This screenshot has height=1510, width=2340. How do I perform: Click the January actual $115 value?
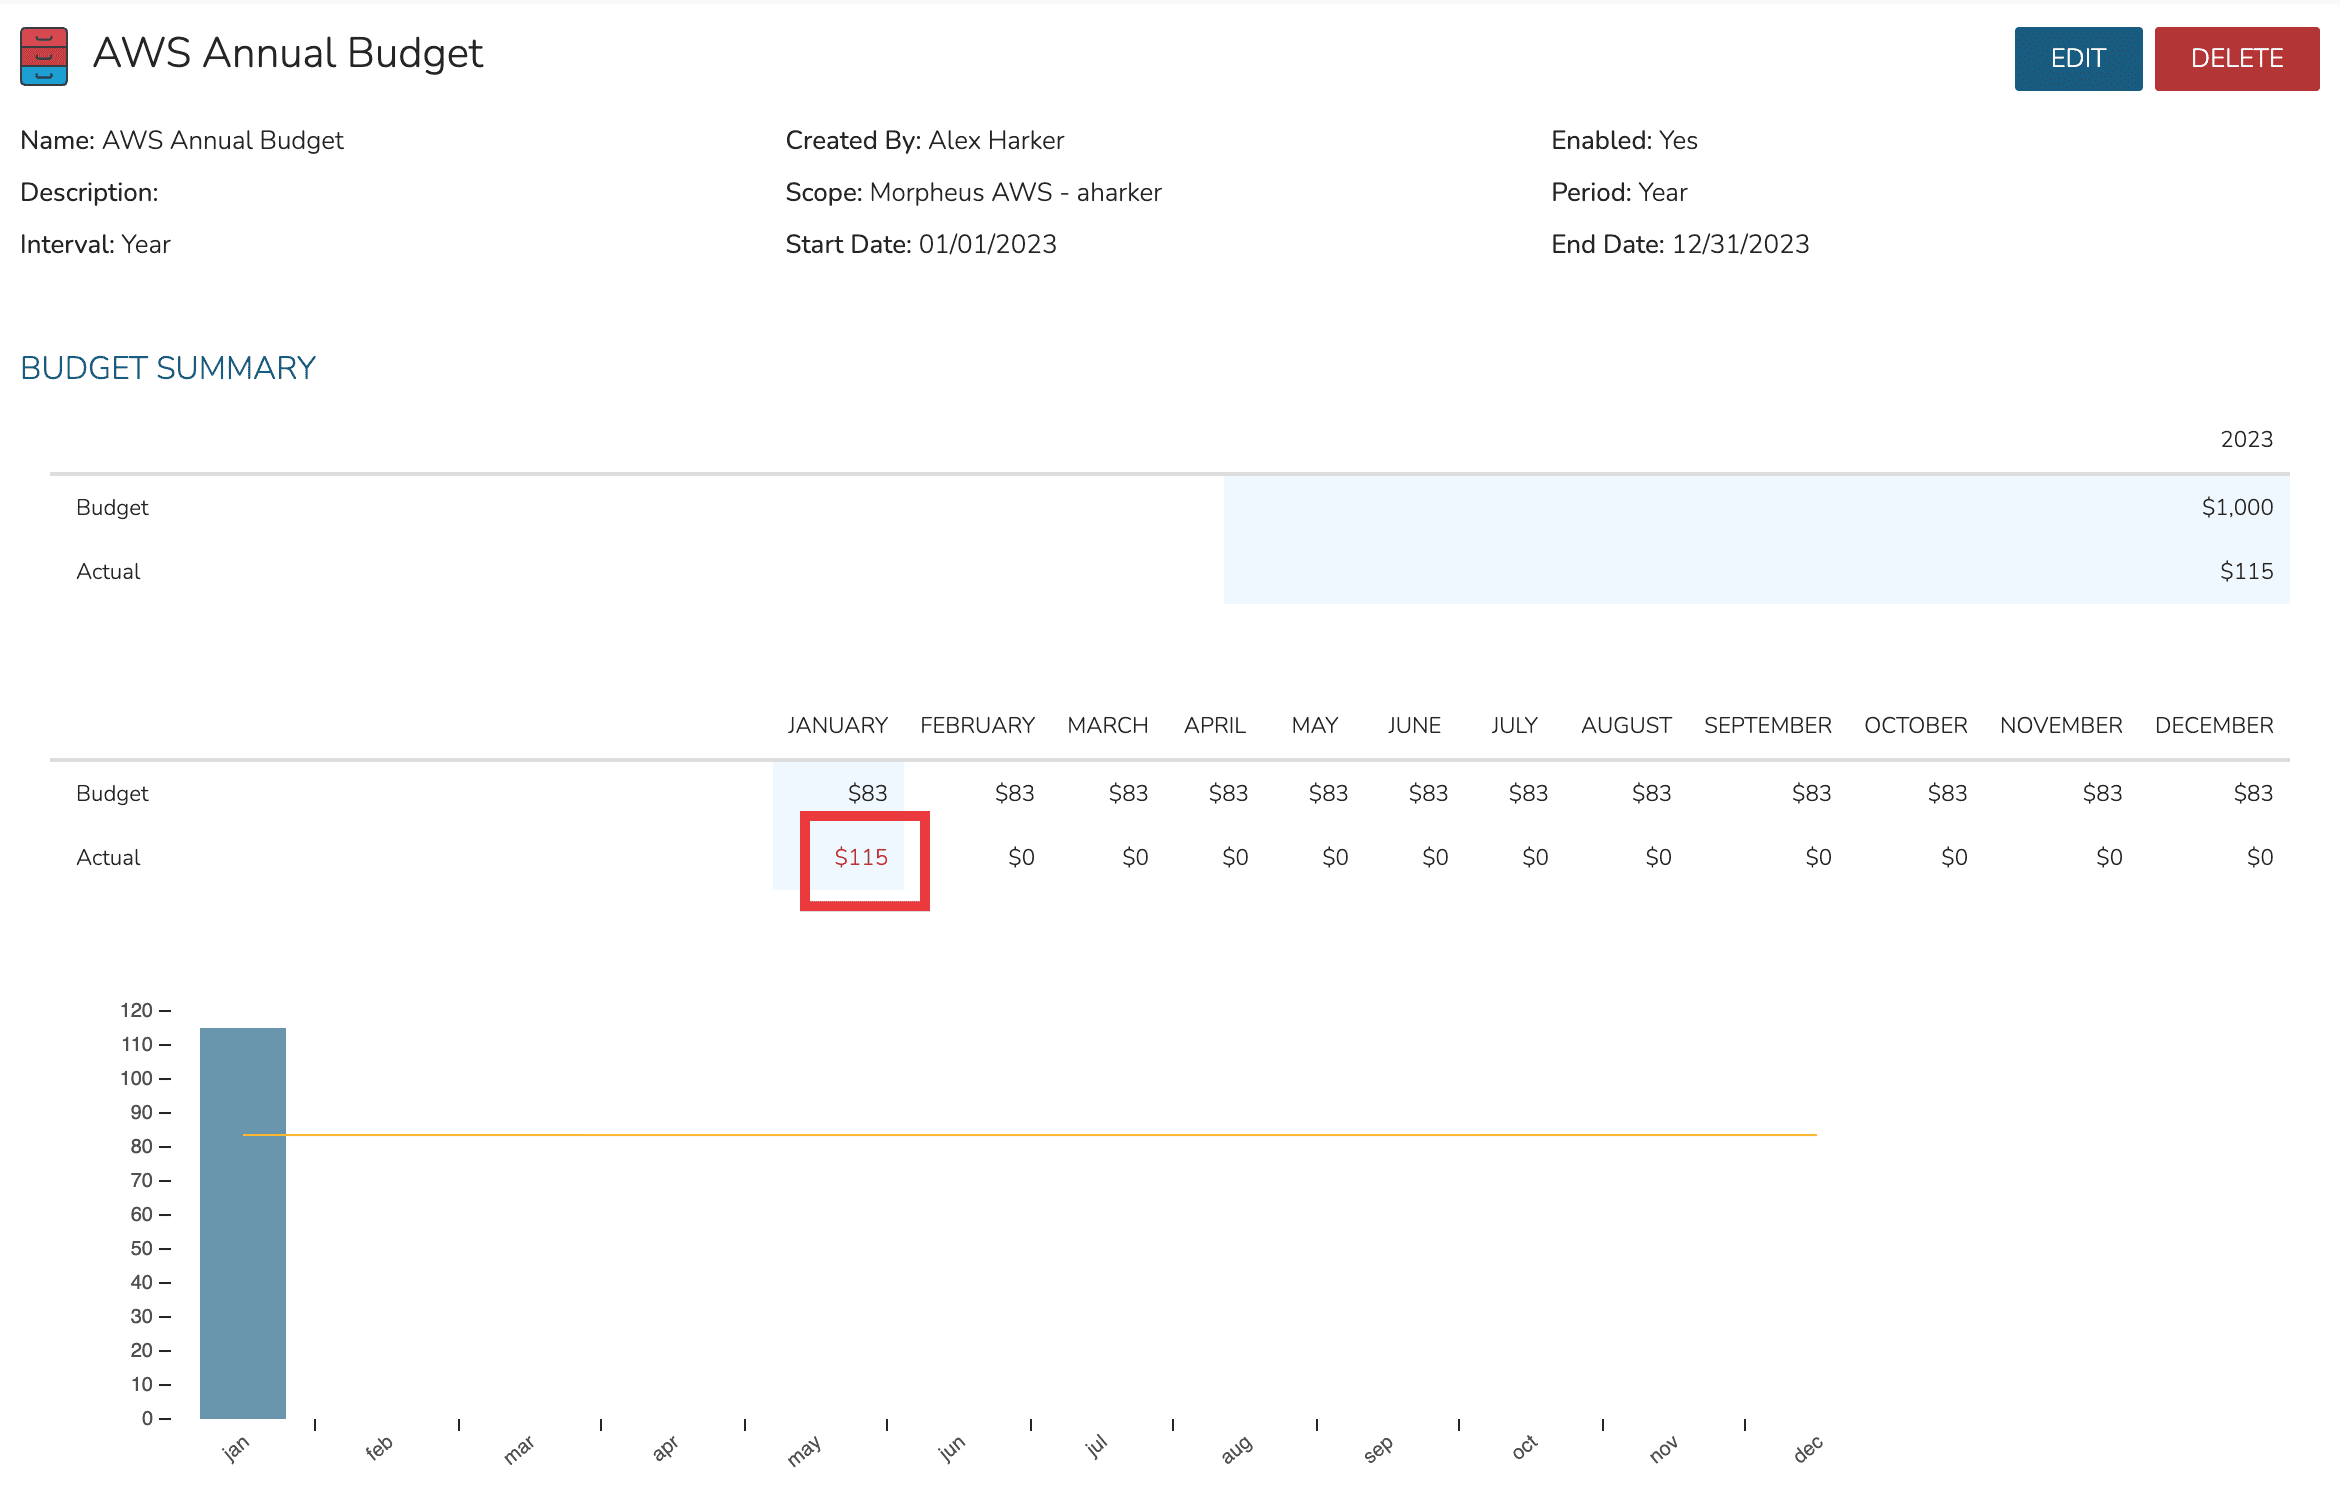(861, 857)
